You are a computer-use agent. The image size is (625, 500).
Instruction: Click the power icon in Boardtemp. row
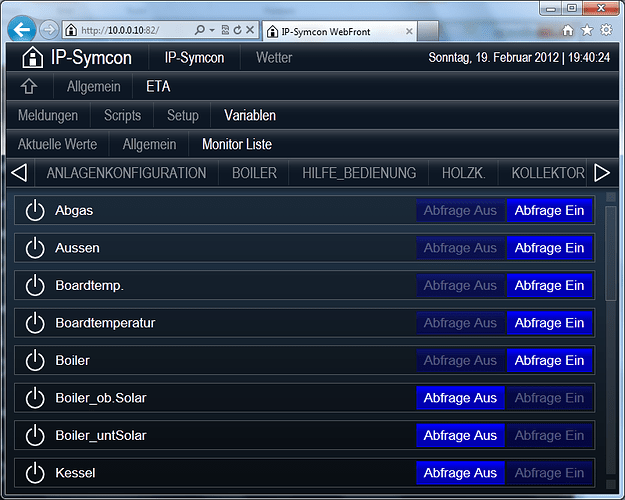tap(35, 285)
